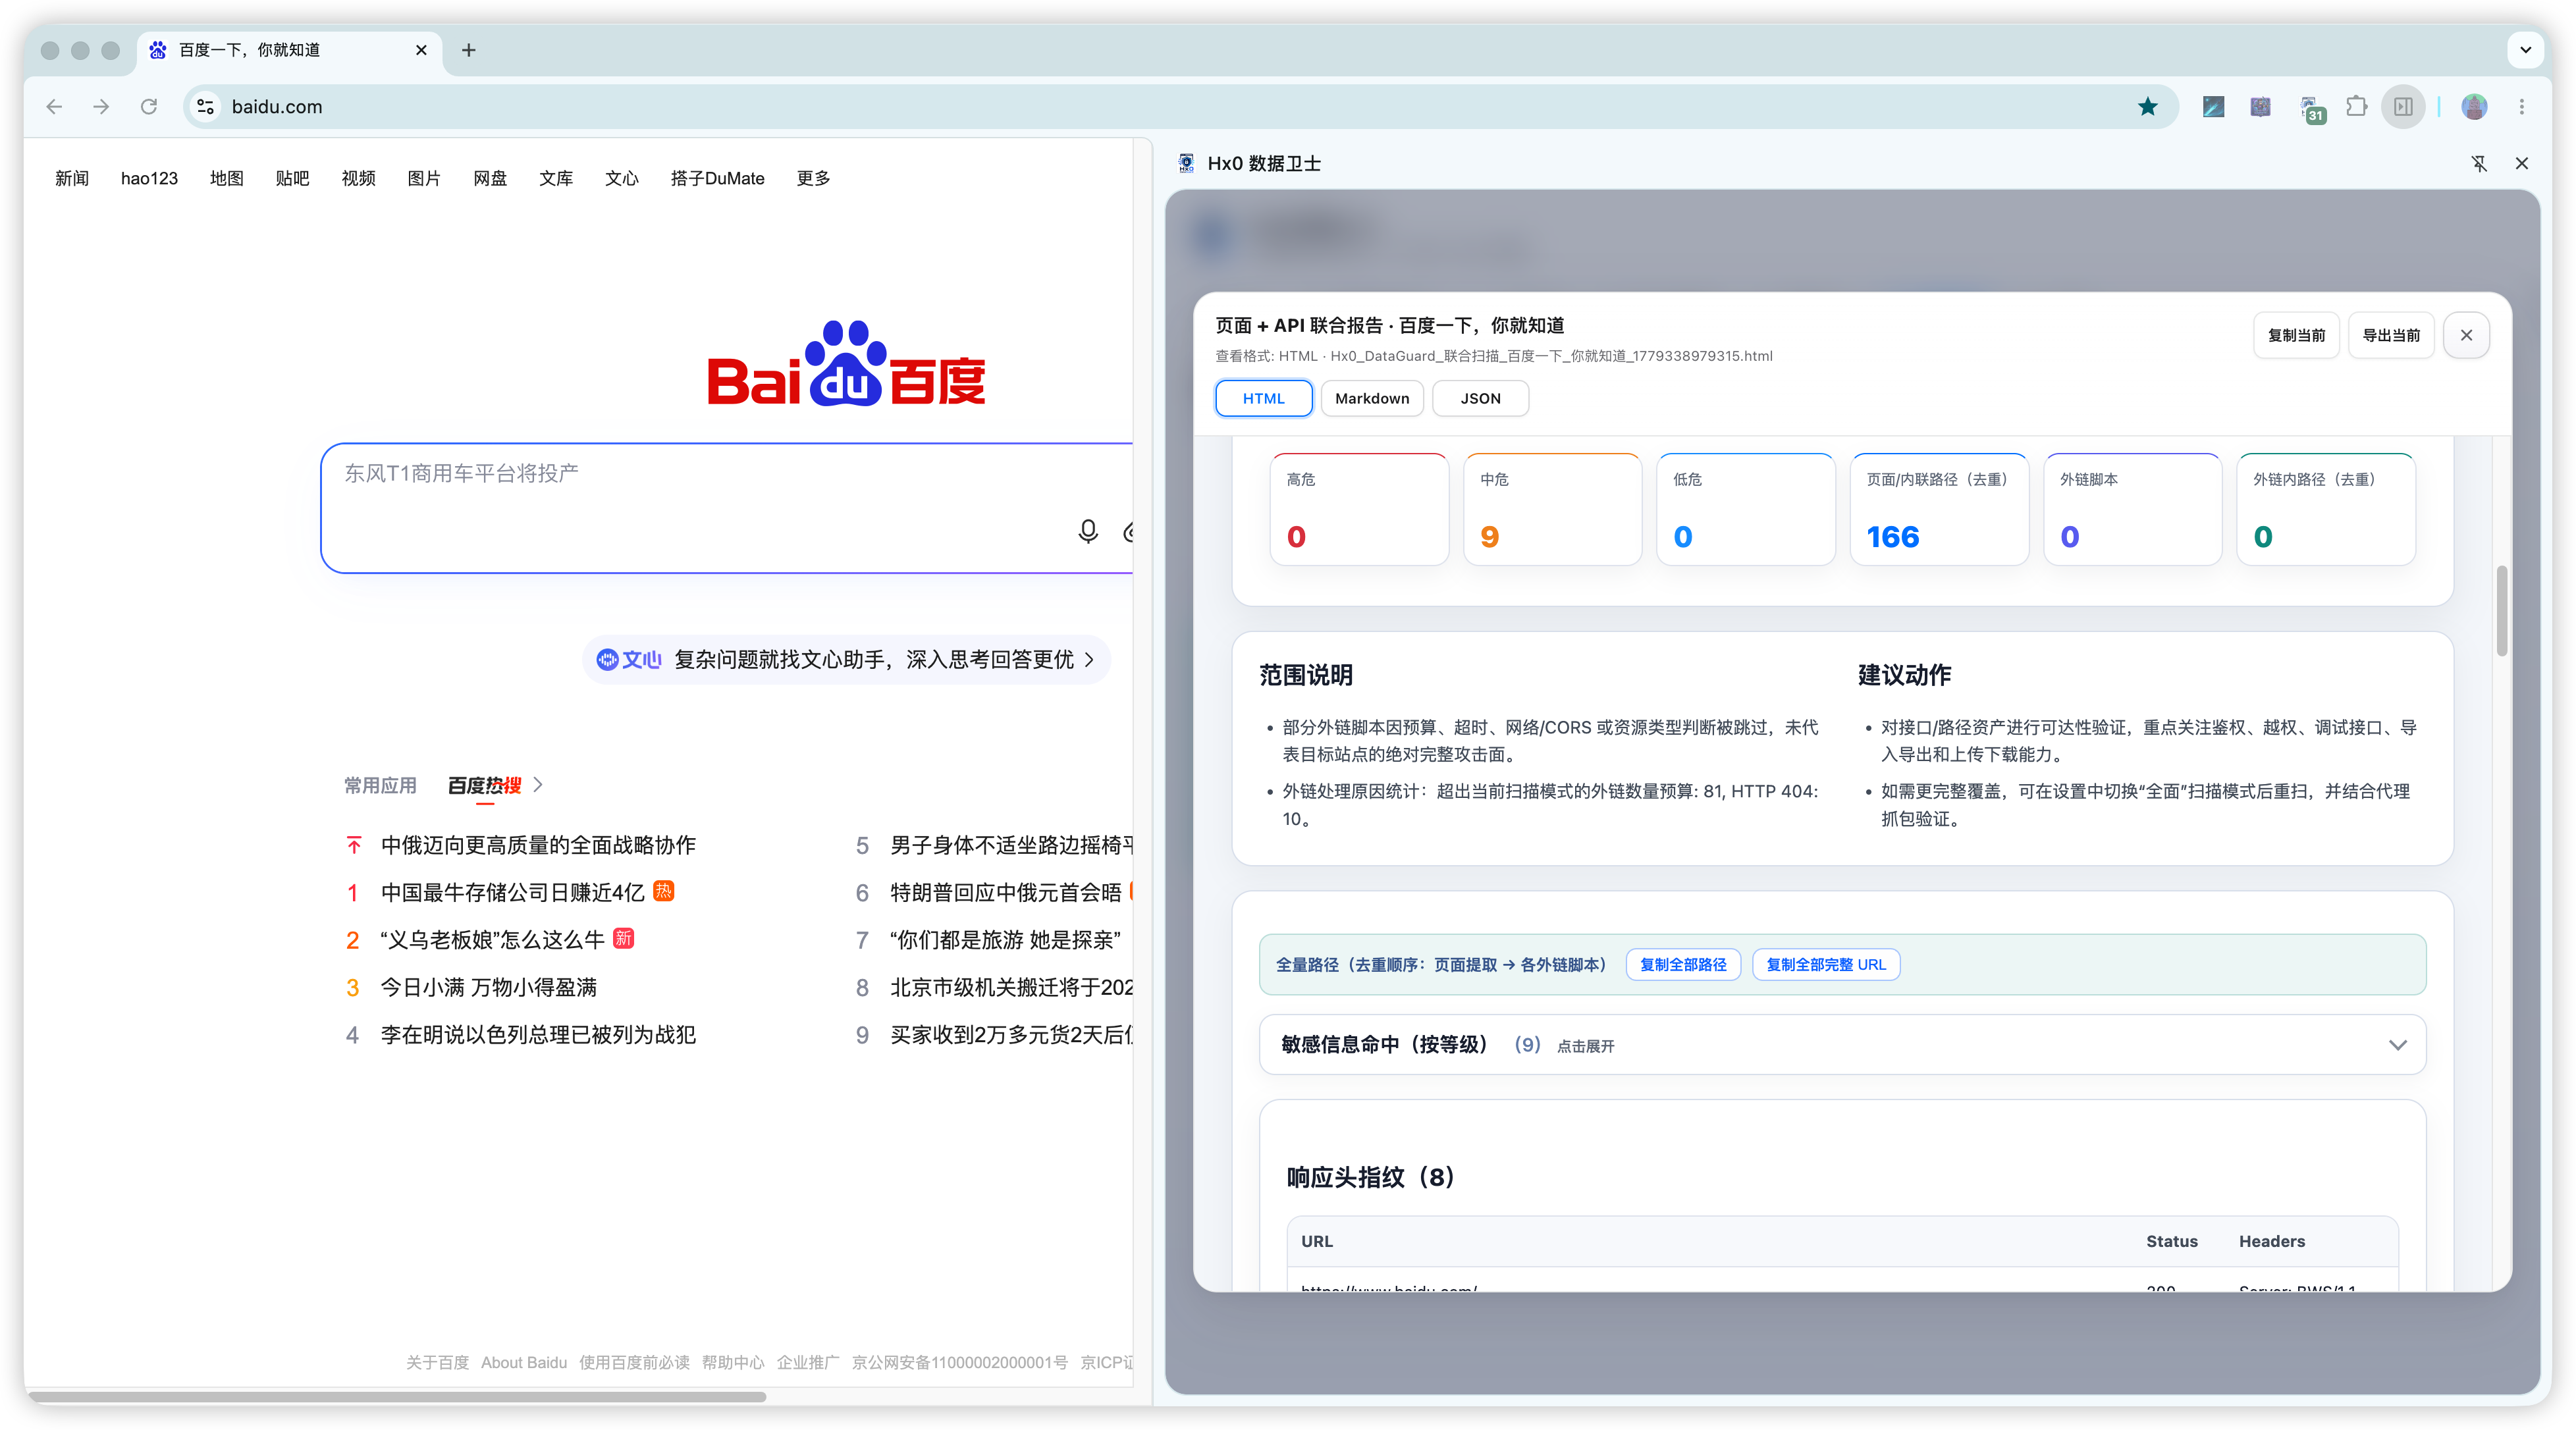2576x1430 pixels.
Task: Reload the baidu.com page
Action: (x=149, y=106)
